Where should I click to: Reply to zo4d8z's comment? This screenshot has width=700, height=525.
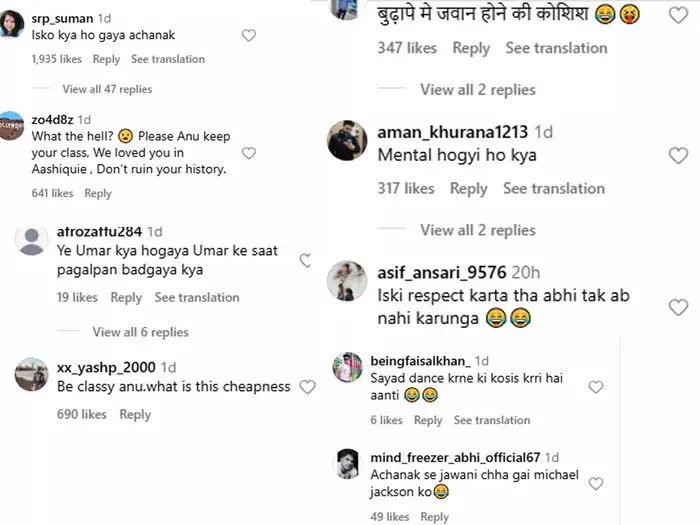point(98,193)
